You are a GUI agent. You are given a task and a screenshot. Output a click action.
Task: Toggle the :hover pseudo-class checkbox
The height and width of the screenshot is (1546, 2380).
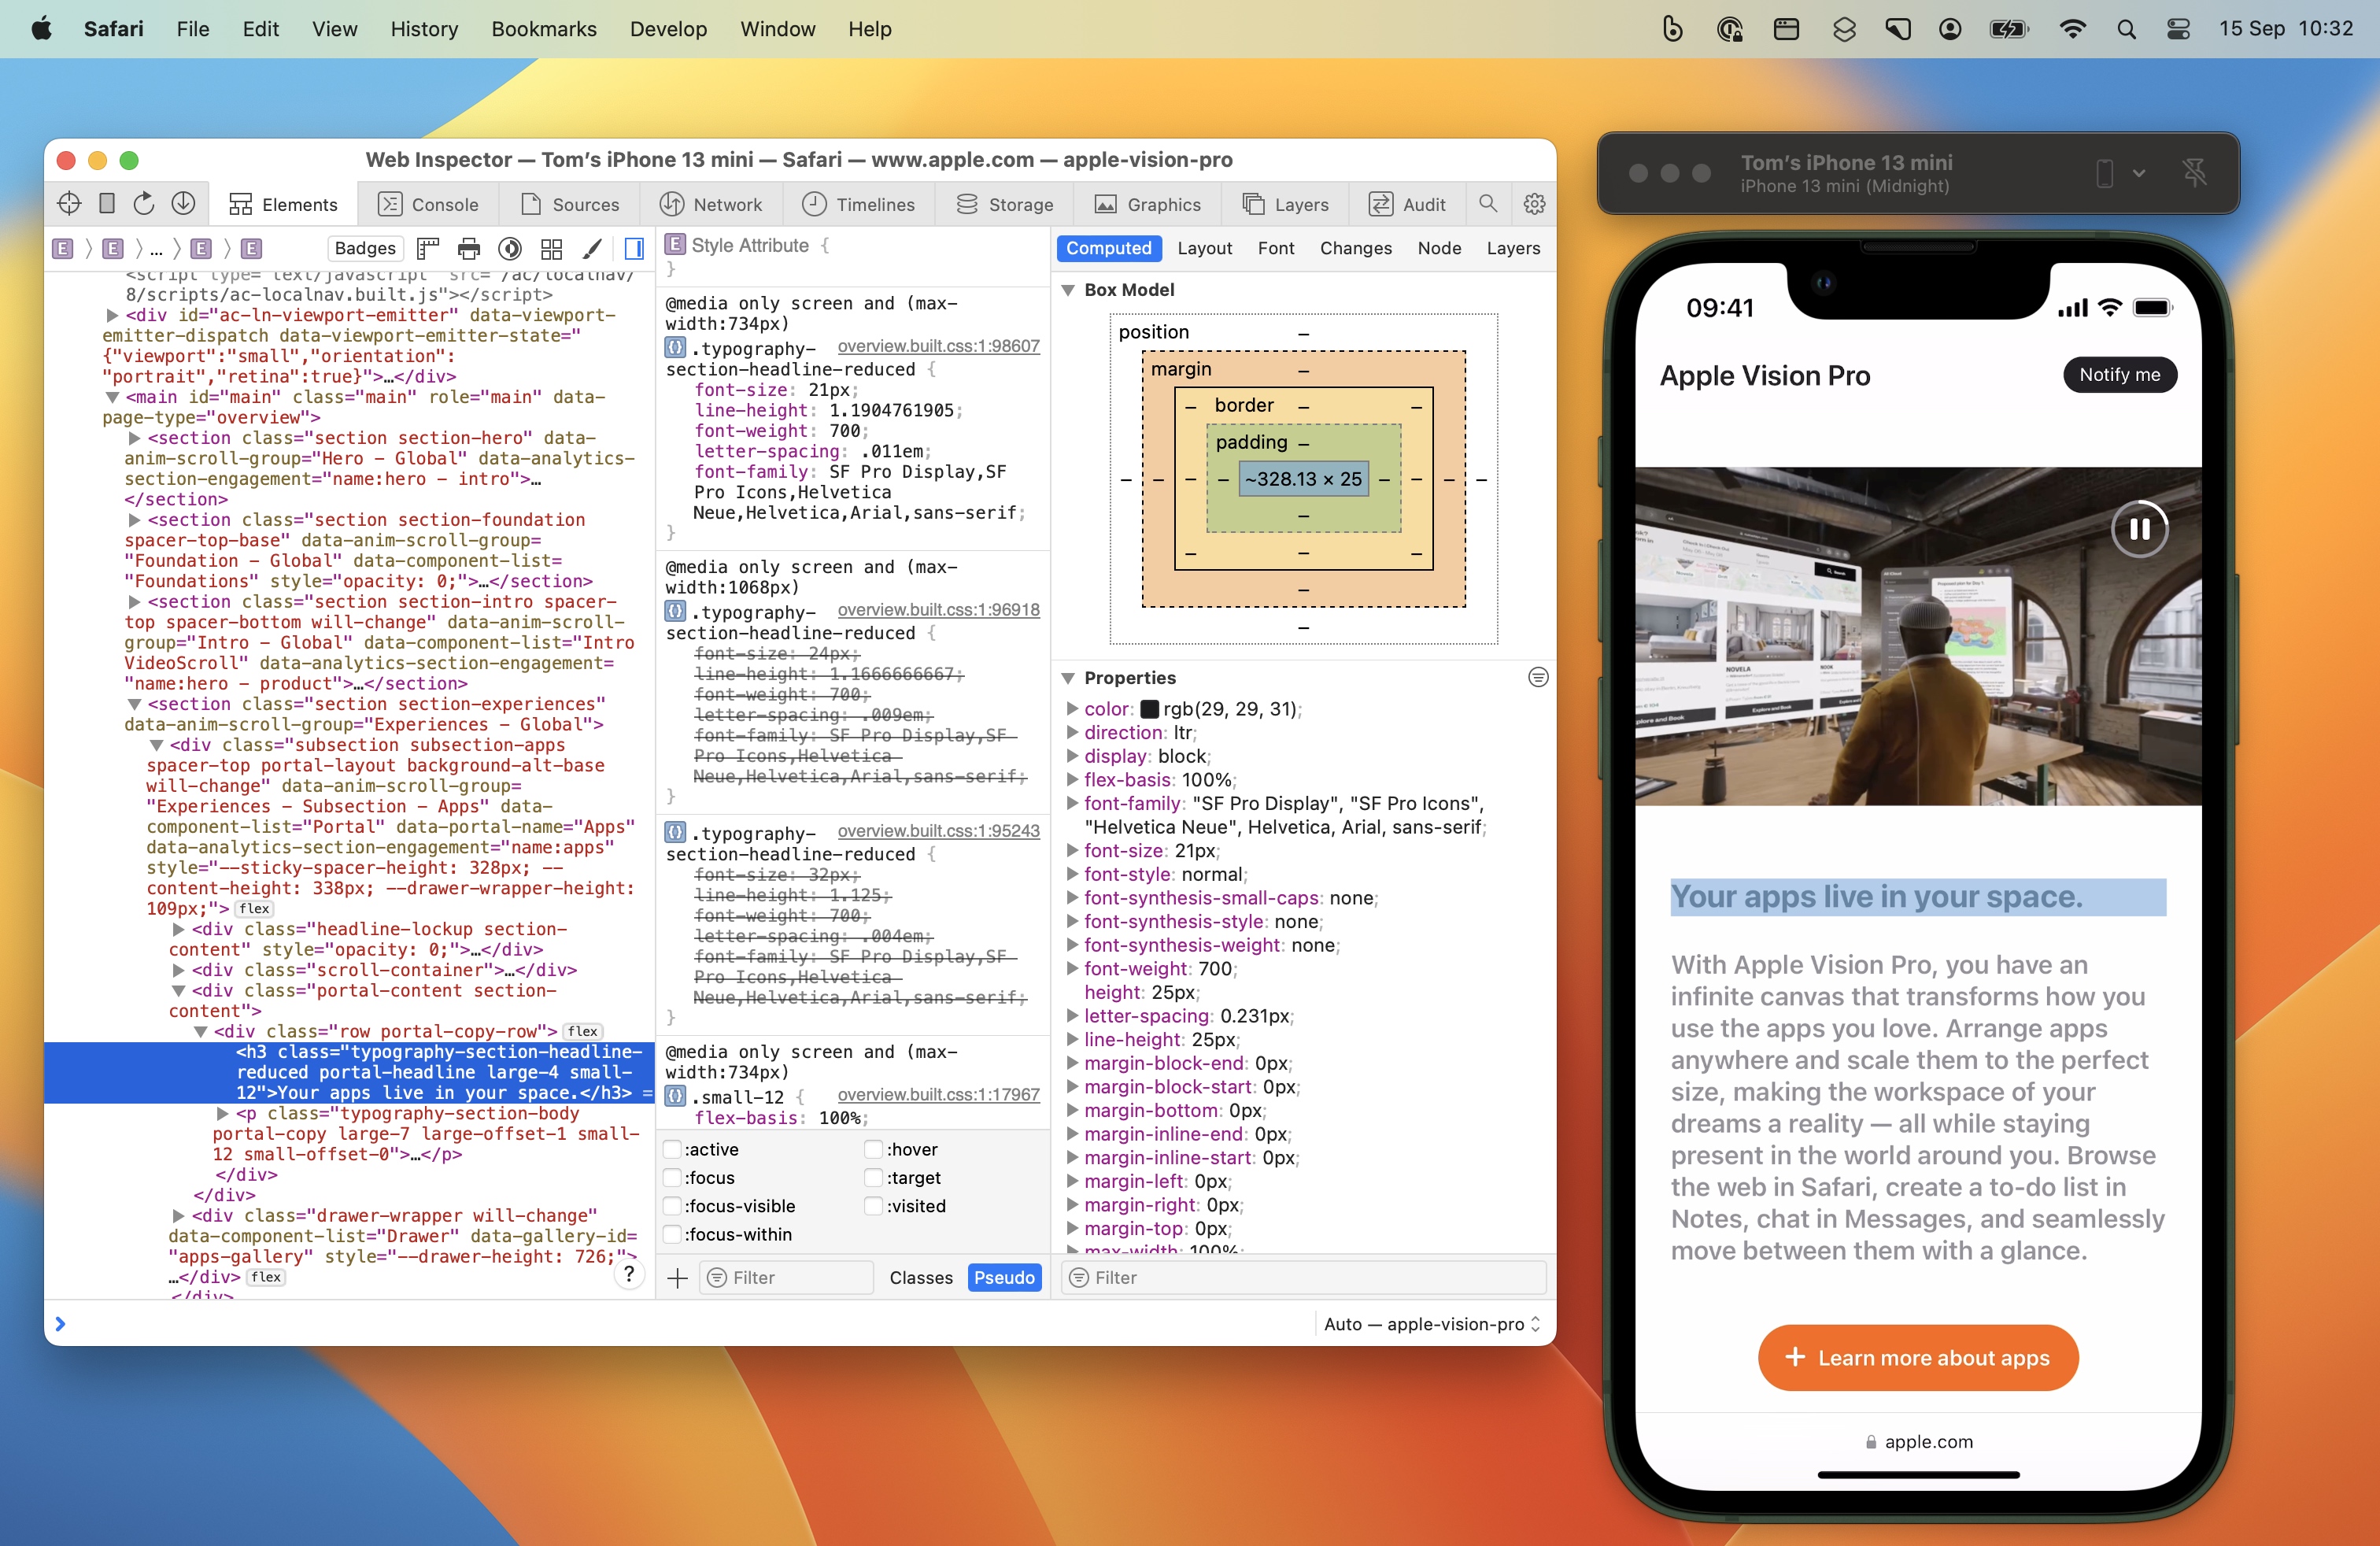(x=873, y=1149)
